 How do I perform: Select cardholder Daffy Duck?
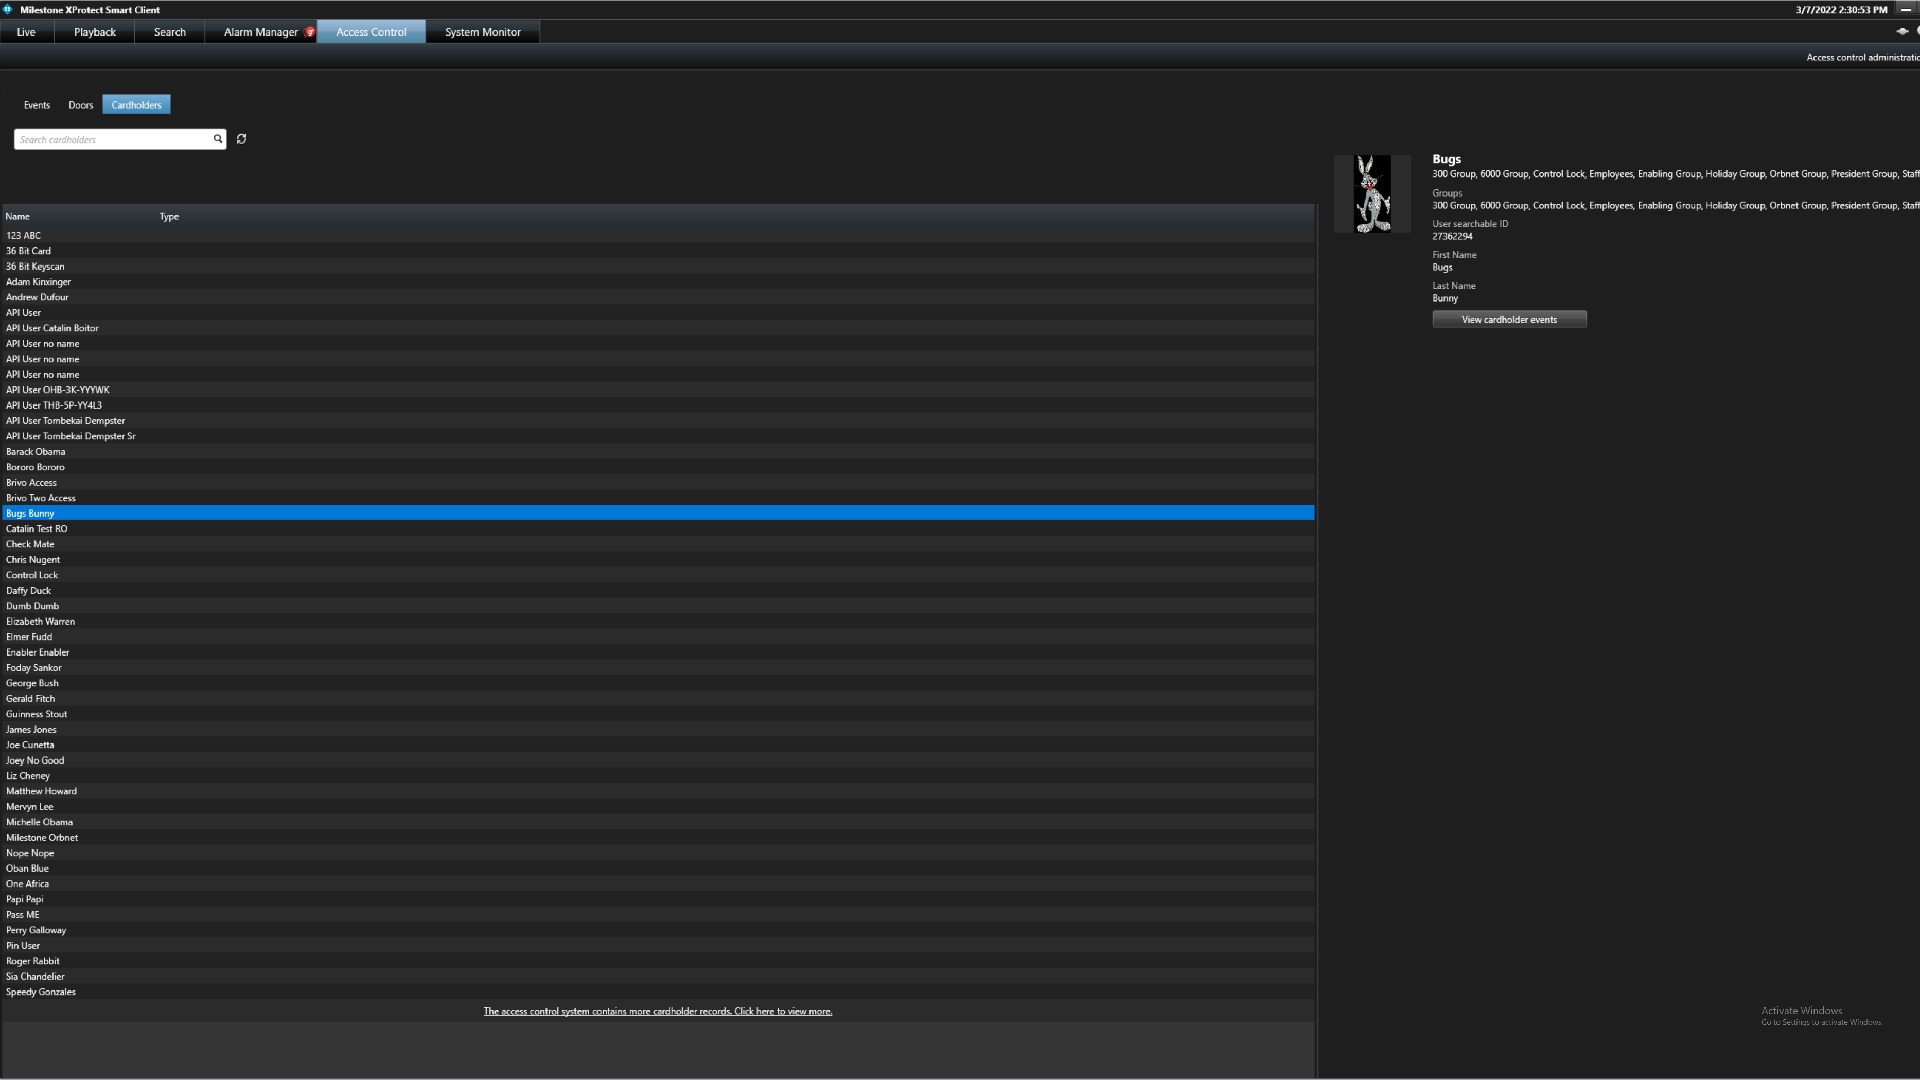pos(658,591)
